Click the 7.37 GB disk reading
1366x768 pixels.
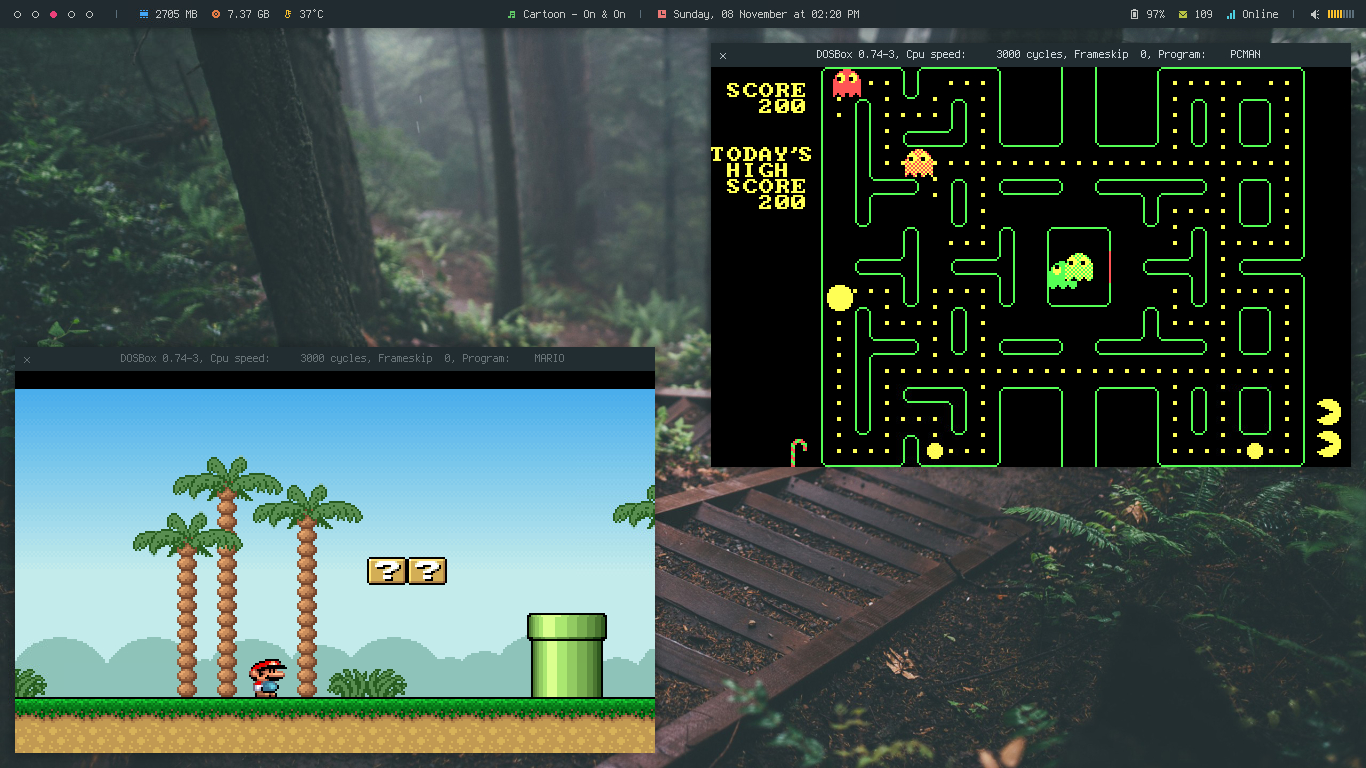click(248, 15)
